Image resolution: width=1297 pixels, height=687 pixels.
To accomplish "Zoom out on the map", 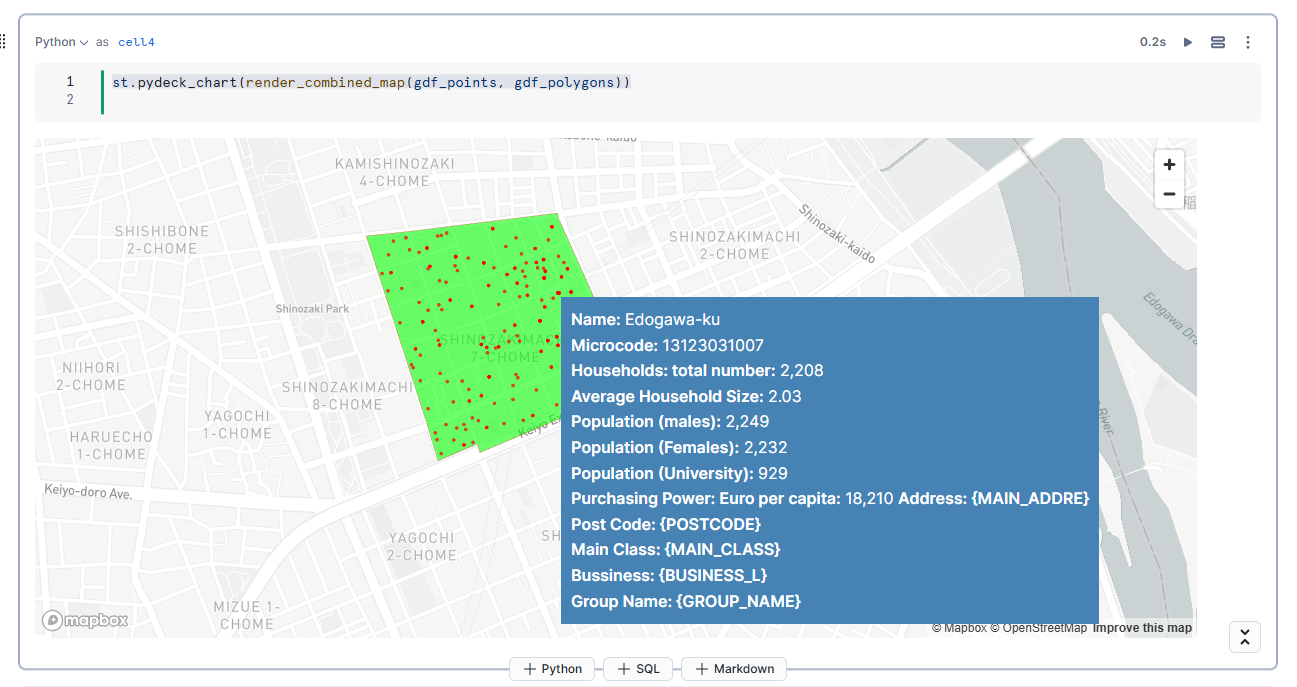I will click(1169, 193).
